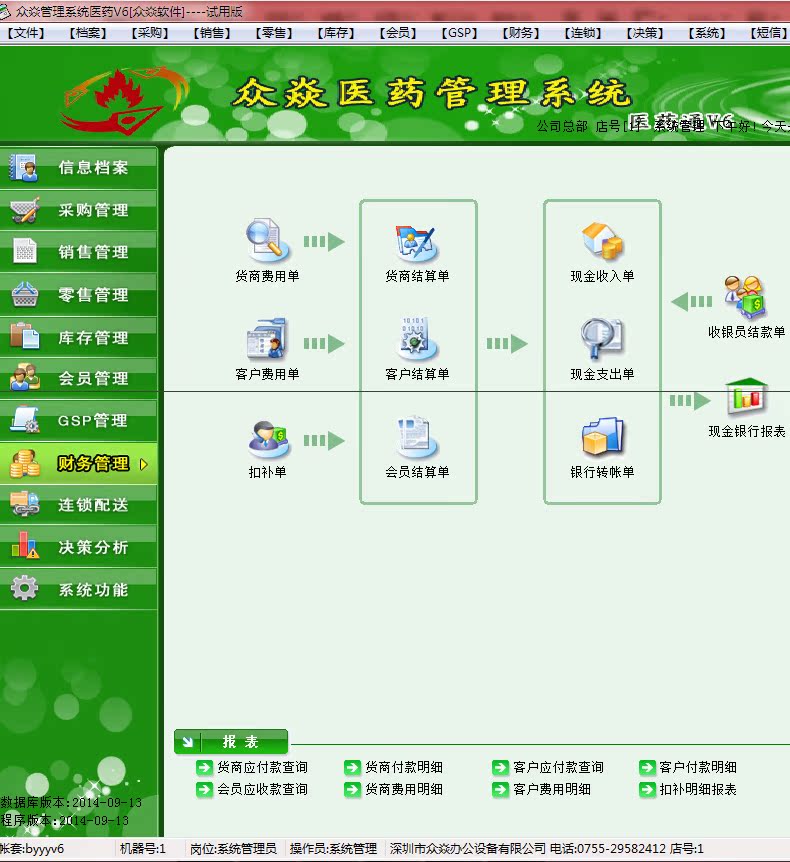Screen dimensions: 790x862
Task: Open the 【零售】 menu
Action: [x=274, y=32]
